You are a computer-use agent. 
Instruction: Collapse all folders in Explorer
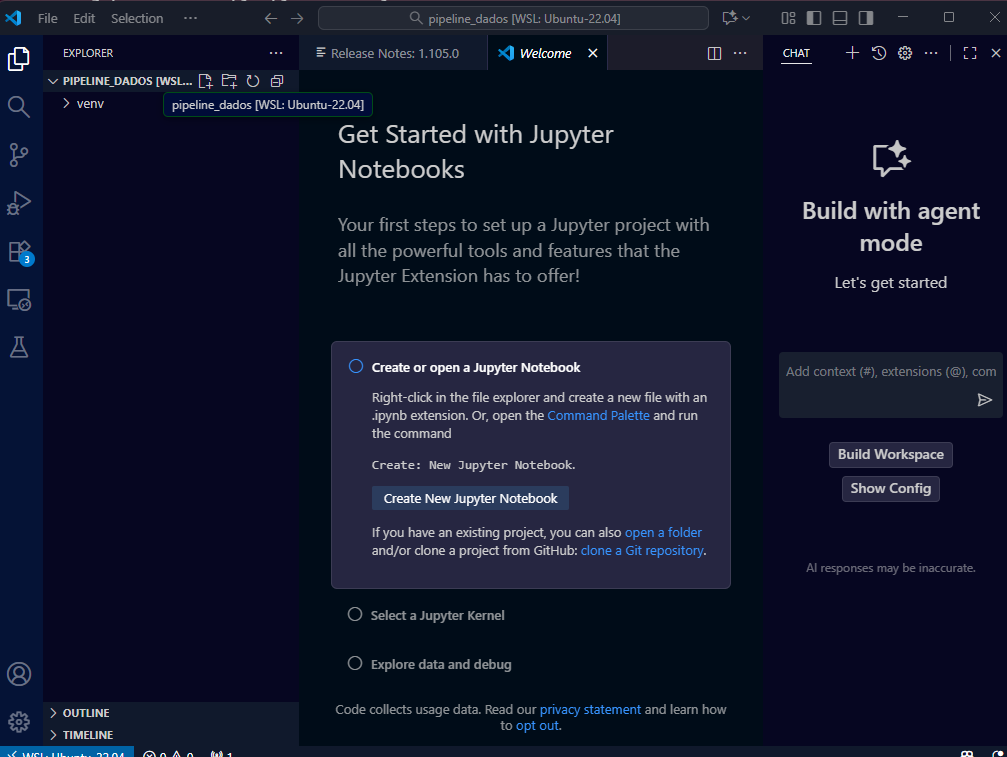[x=277, y=81]
